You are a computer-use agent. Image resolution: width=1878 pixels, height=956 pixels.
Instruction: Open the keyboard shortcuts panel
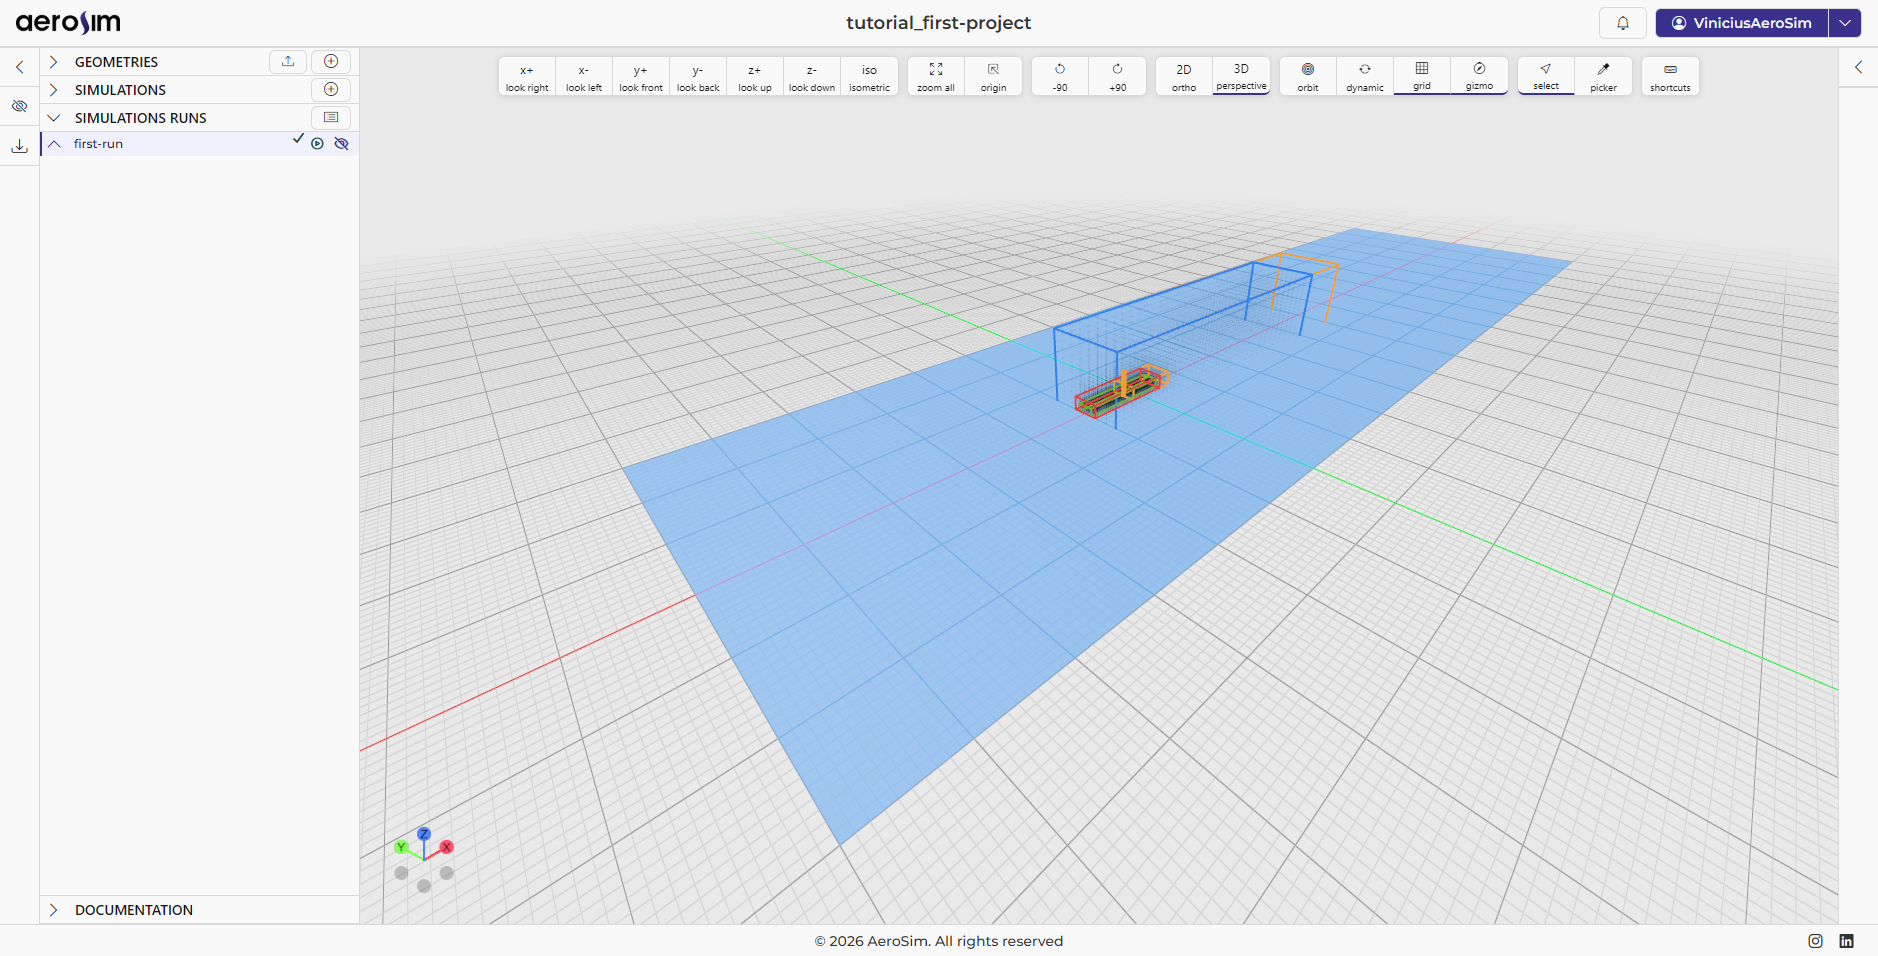tap(1670, 77)
